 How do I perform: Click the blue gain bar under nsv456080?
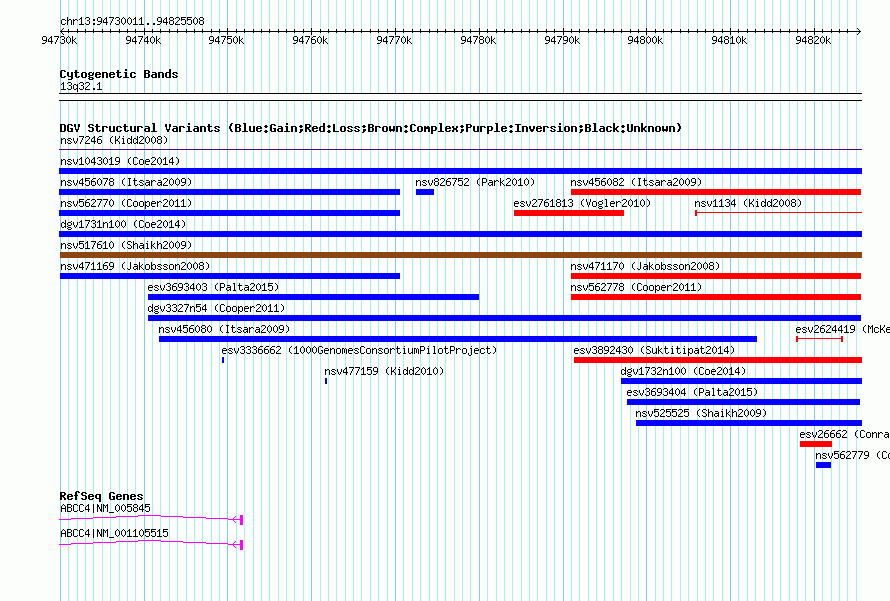[458, 339]
